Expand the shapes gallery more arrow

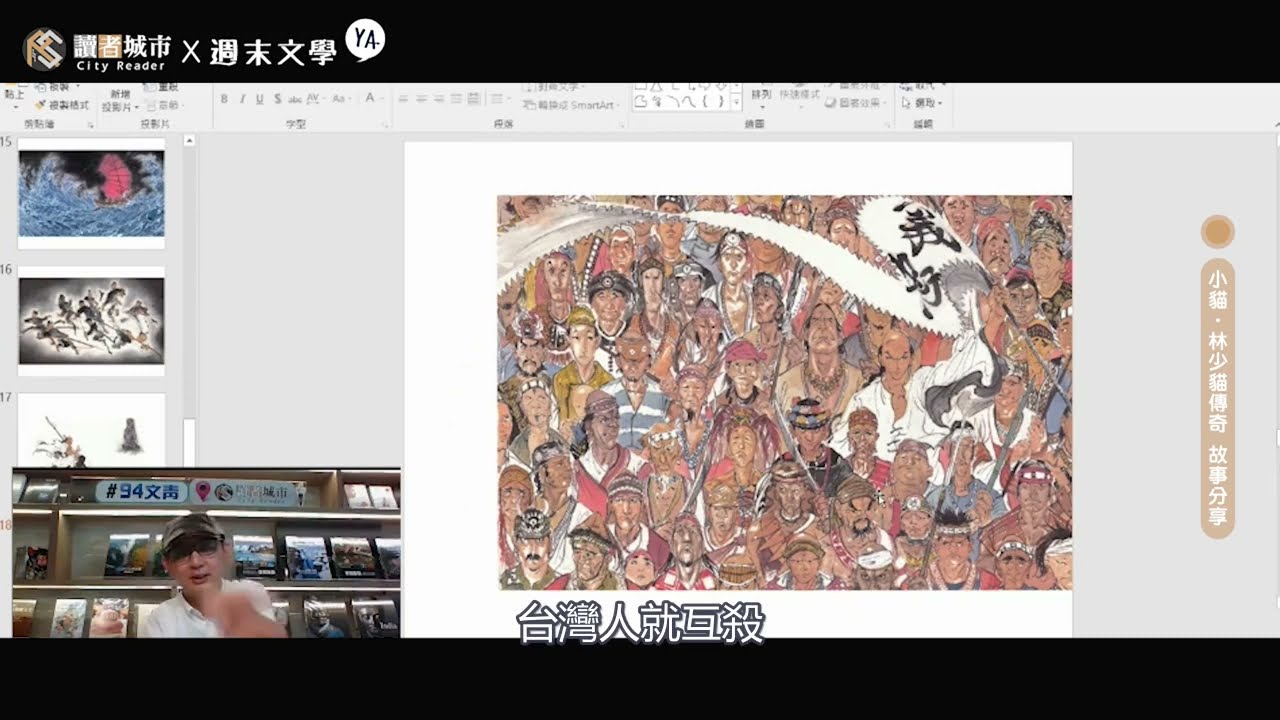point(736,103)
